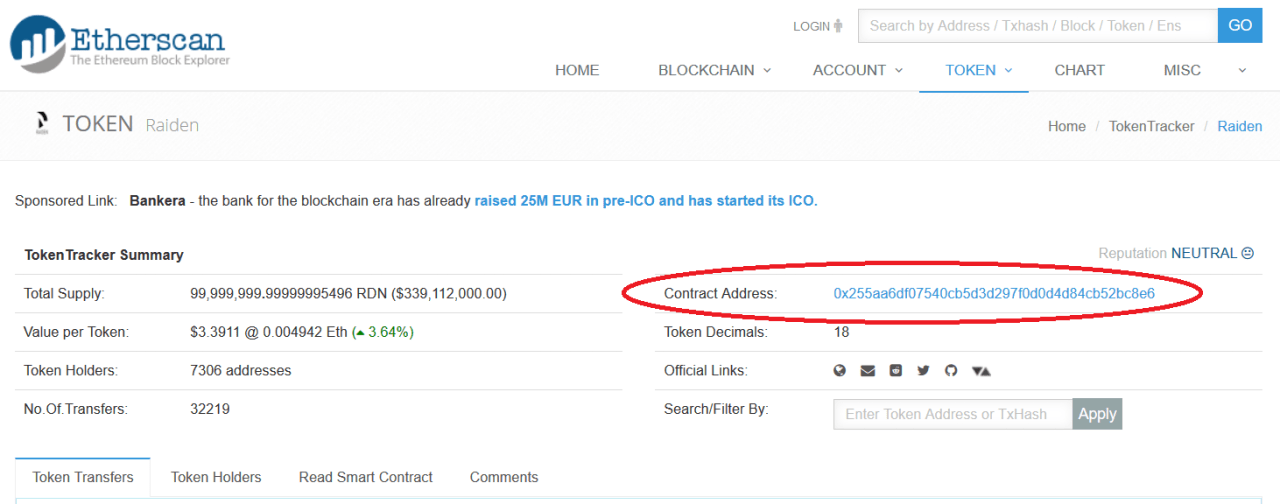The height and width of the screenshot is (504, 1280).
Task: Open the Raiden official website globe icon
Action: 840,370
